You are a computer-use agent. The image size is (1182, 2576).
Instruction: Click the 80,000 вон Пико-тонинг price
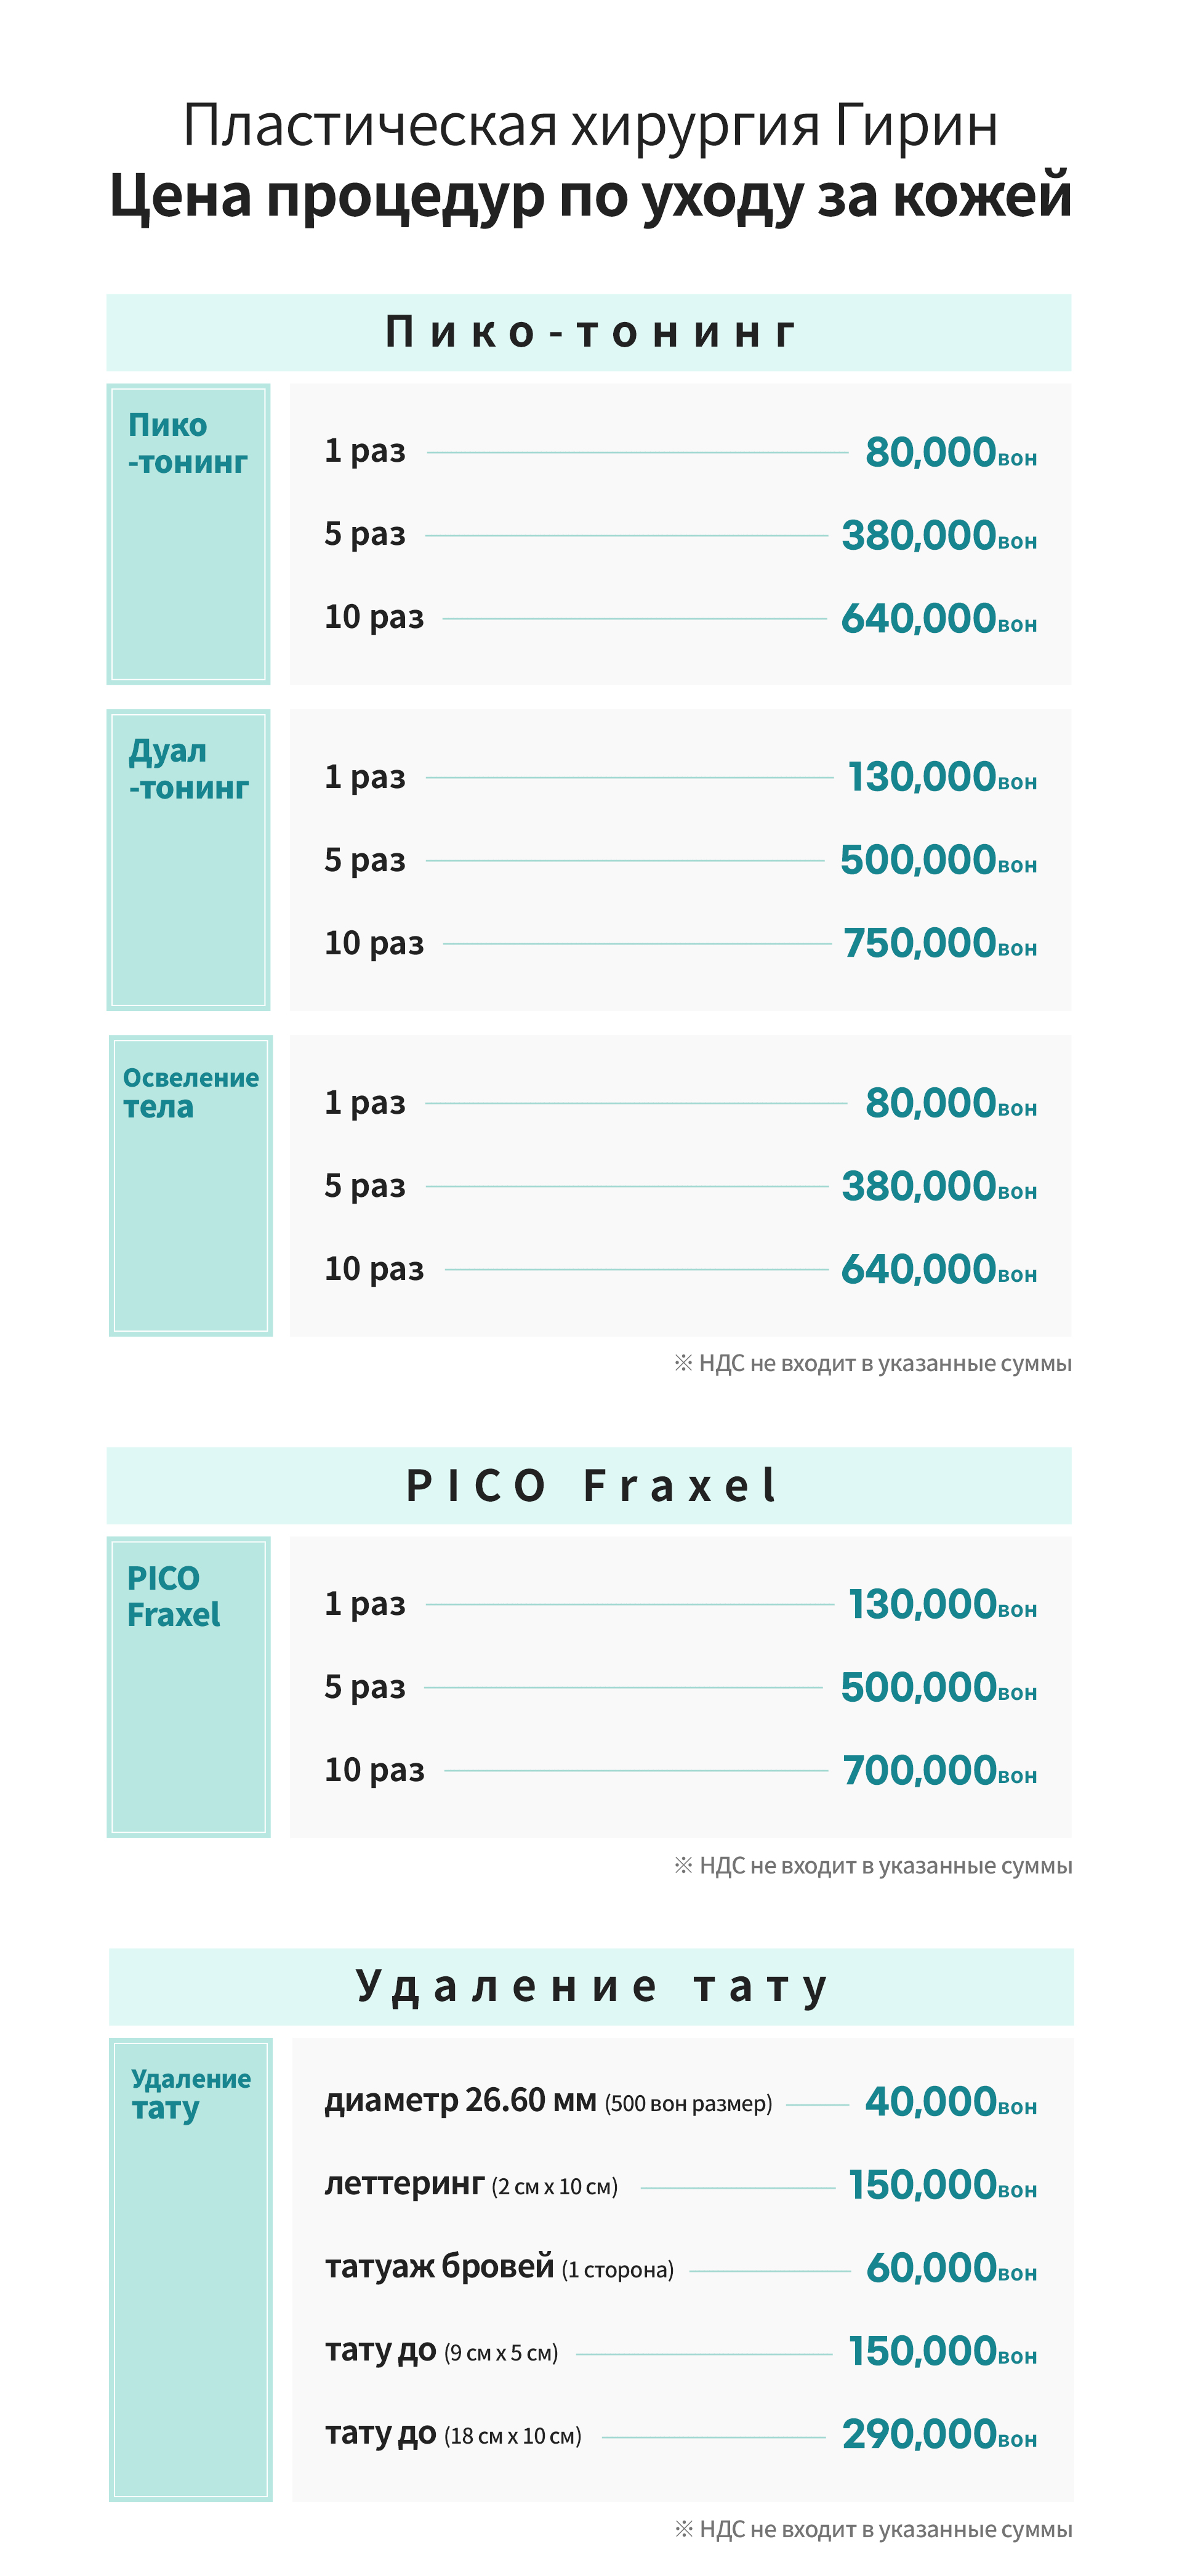(x=950, y=452)
